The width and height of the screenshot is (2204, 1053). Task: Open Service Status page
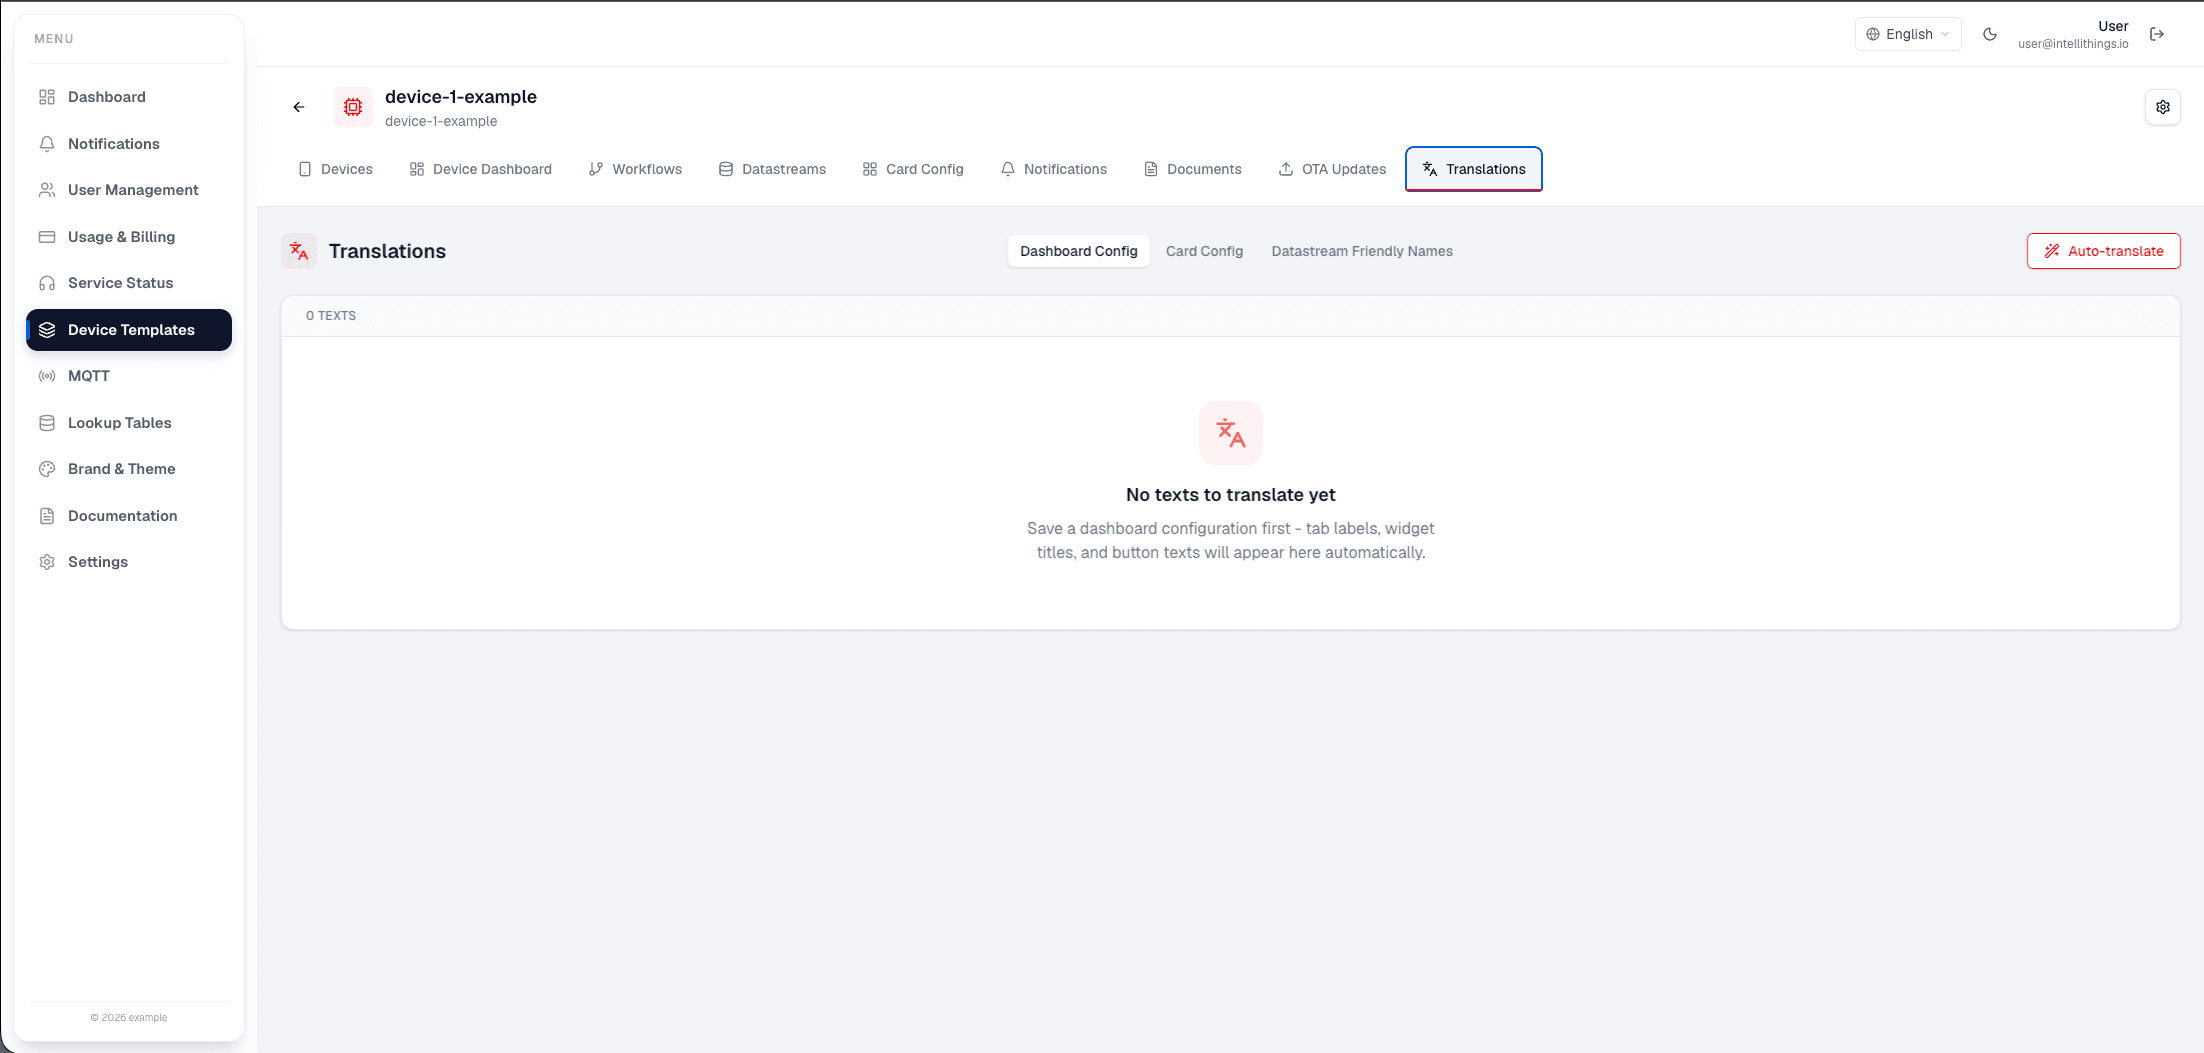[x=129, y=283]
